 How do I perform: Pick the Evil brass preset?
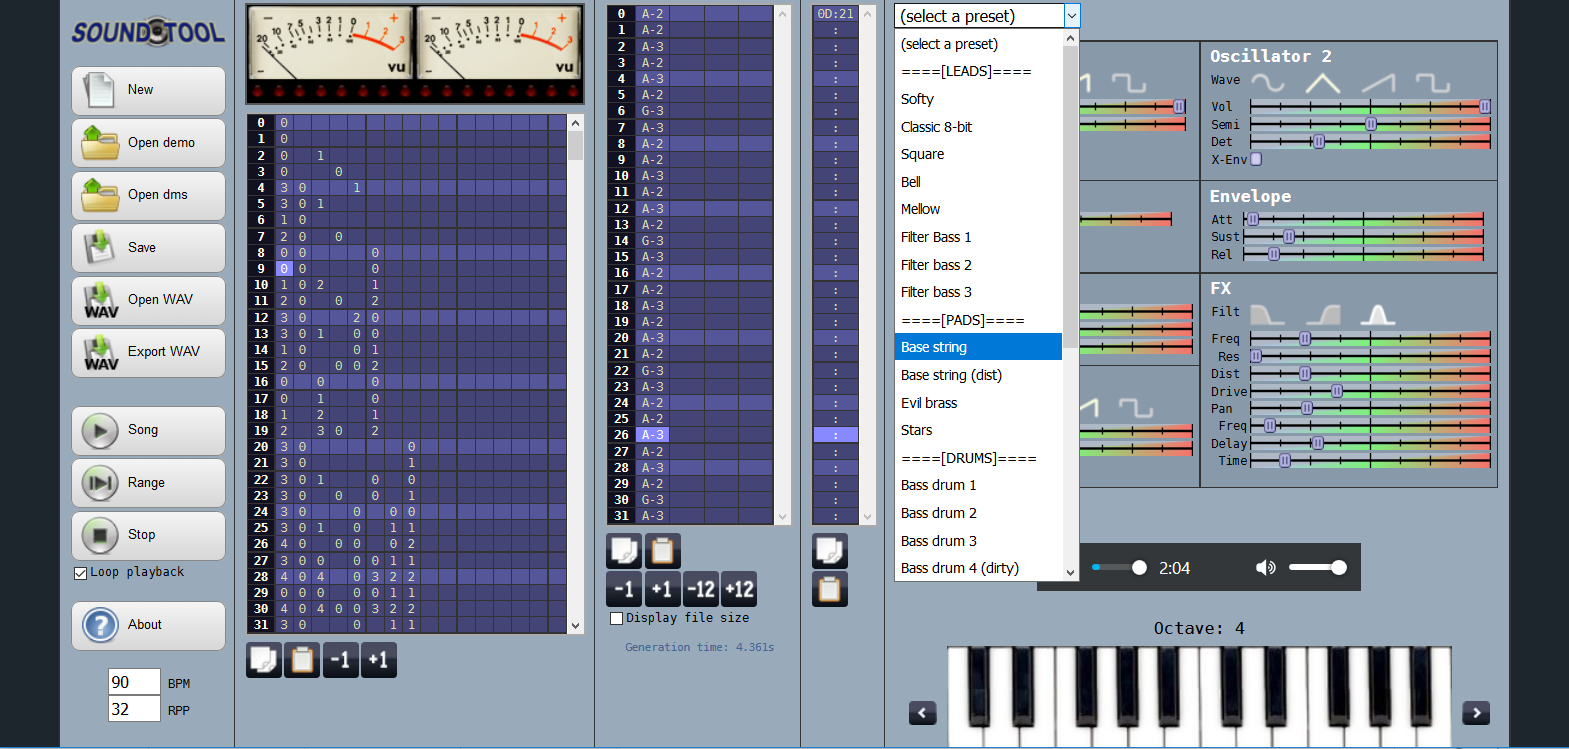point(978,403)
